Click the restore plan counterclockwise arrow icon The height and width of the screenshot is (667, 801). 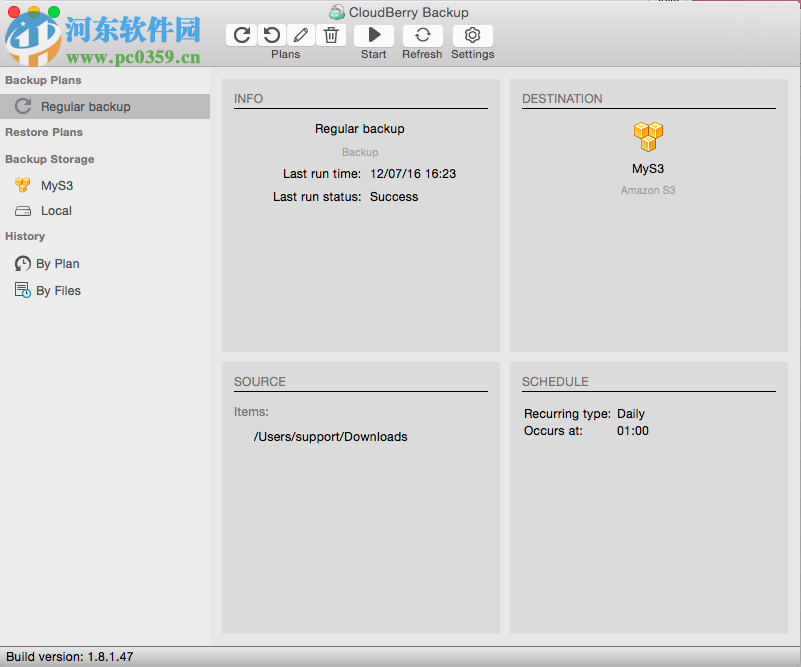tap(271, 35)
